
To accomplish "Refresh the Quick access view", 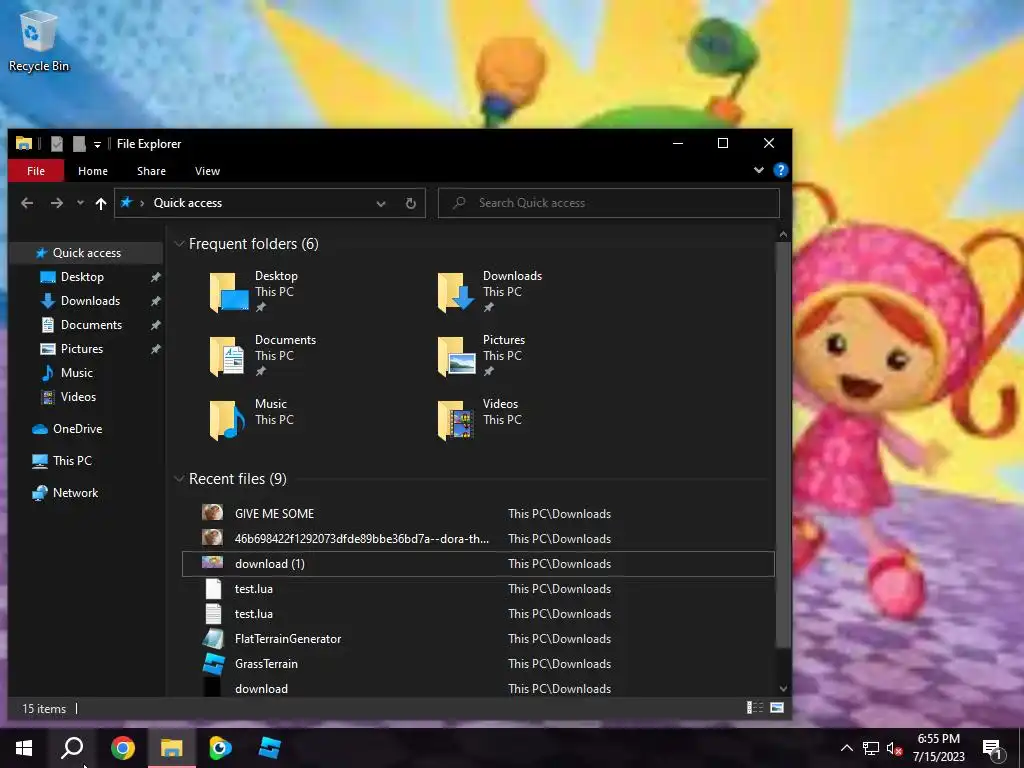I will [411, 204].
